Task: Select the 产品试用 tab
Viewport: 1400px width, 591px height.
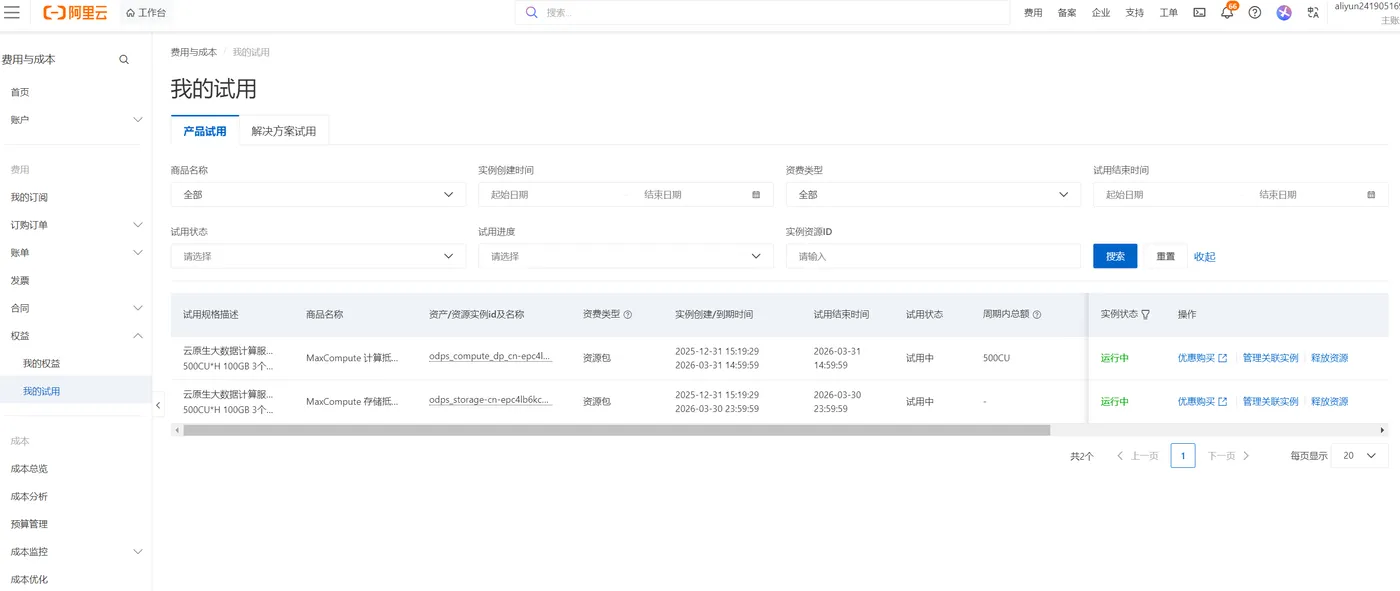Action: click(x=205, y=131)
